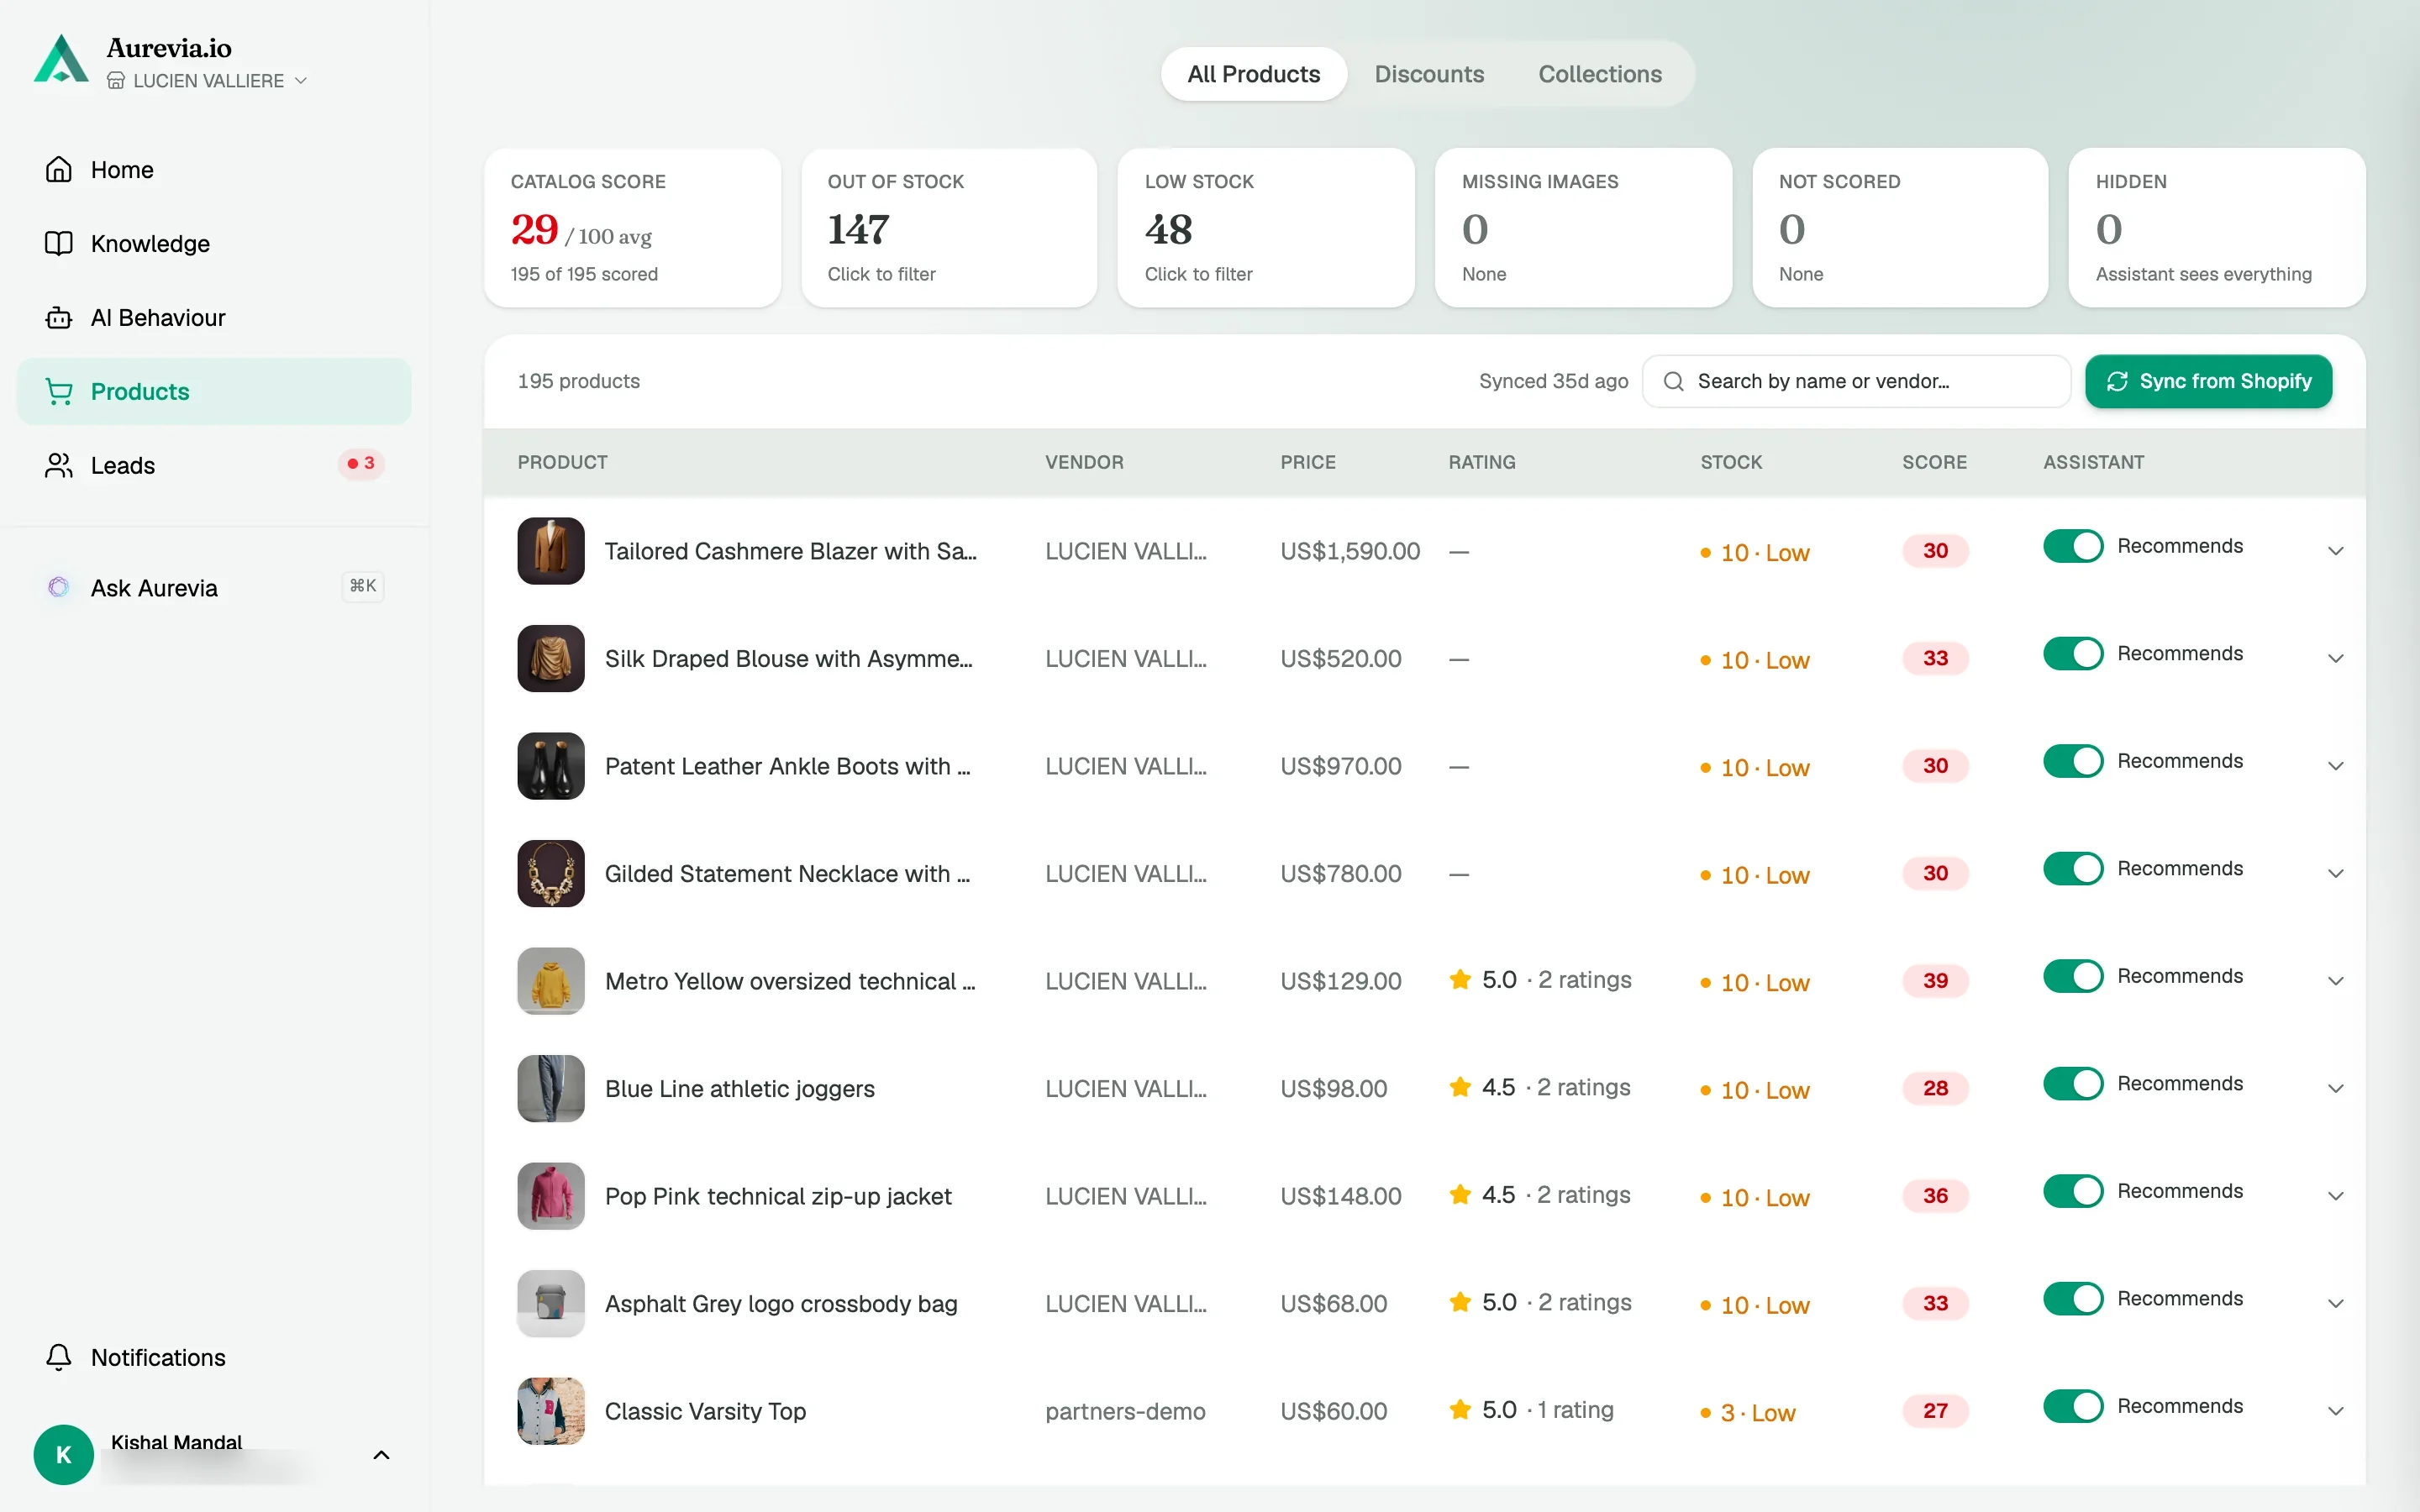Click the Home house icon
This screenshot has height=1512, width=2420.
(59, 169)
